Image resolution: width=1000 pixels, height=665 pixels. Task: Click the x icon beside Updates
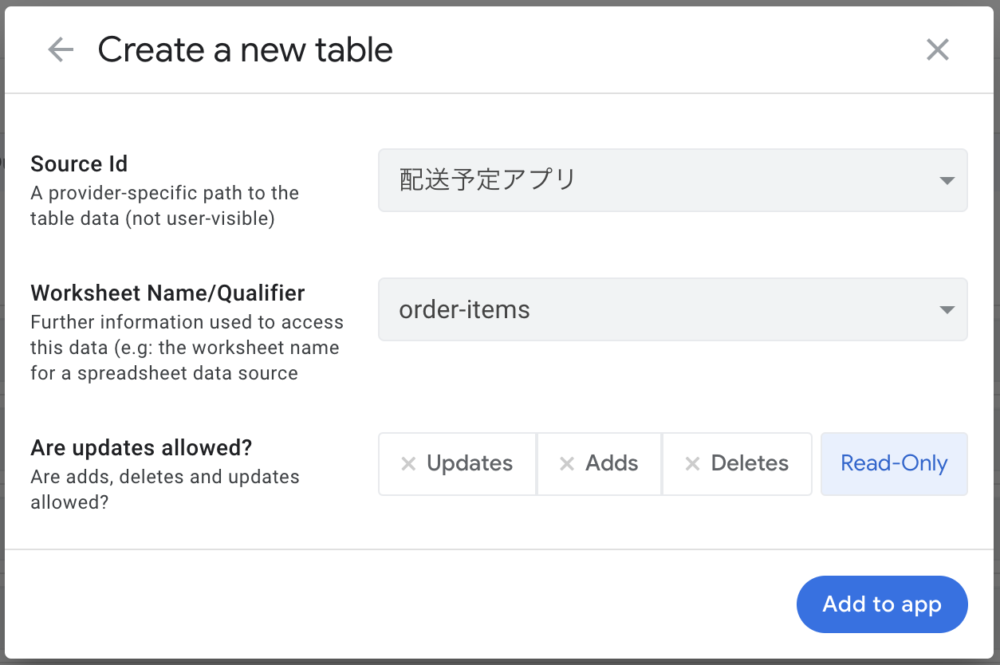[x=408, y=464]
